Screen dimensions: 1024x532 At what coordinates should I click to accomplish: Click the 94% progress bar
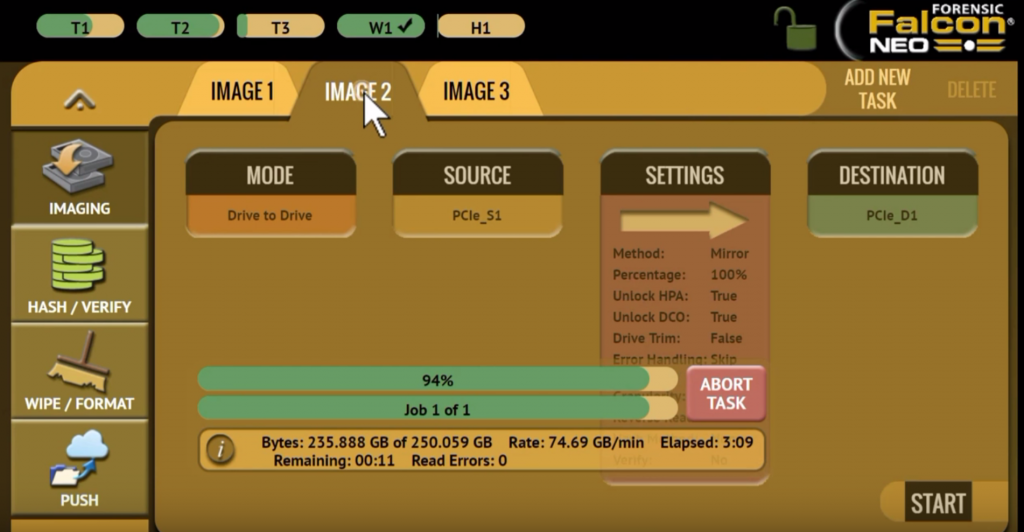pyautogui.click(x=437, y=380)
